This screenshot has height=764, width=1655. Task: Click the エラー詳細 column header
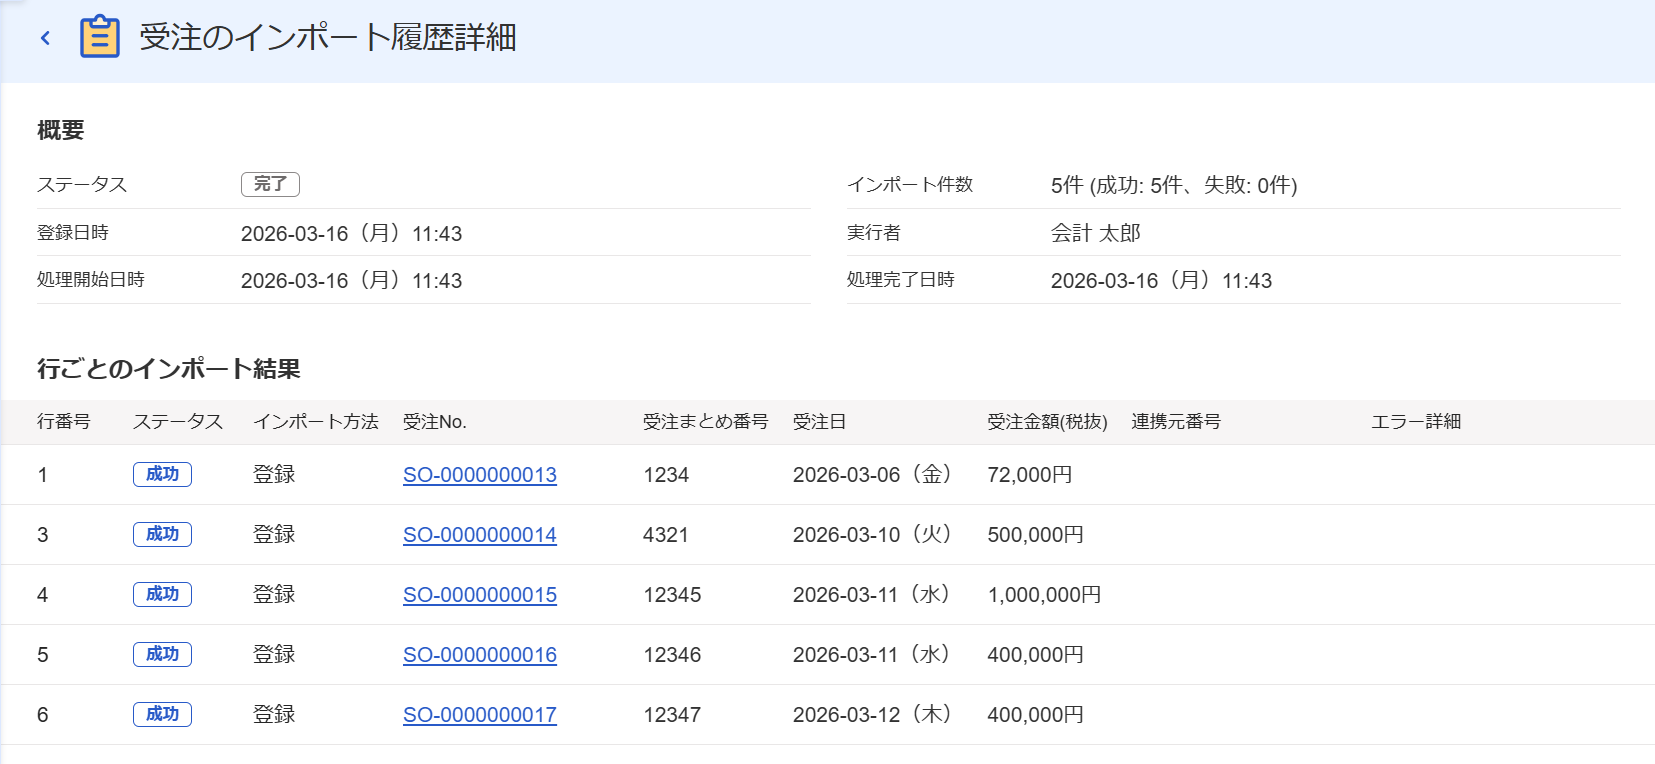point(1416,422)
